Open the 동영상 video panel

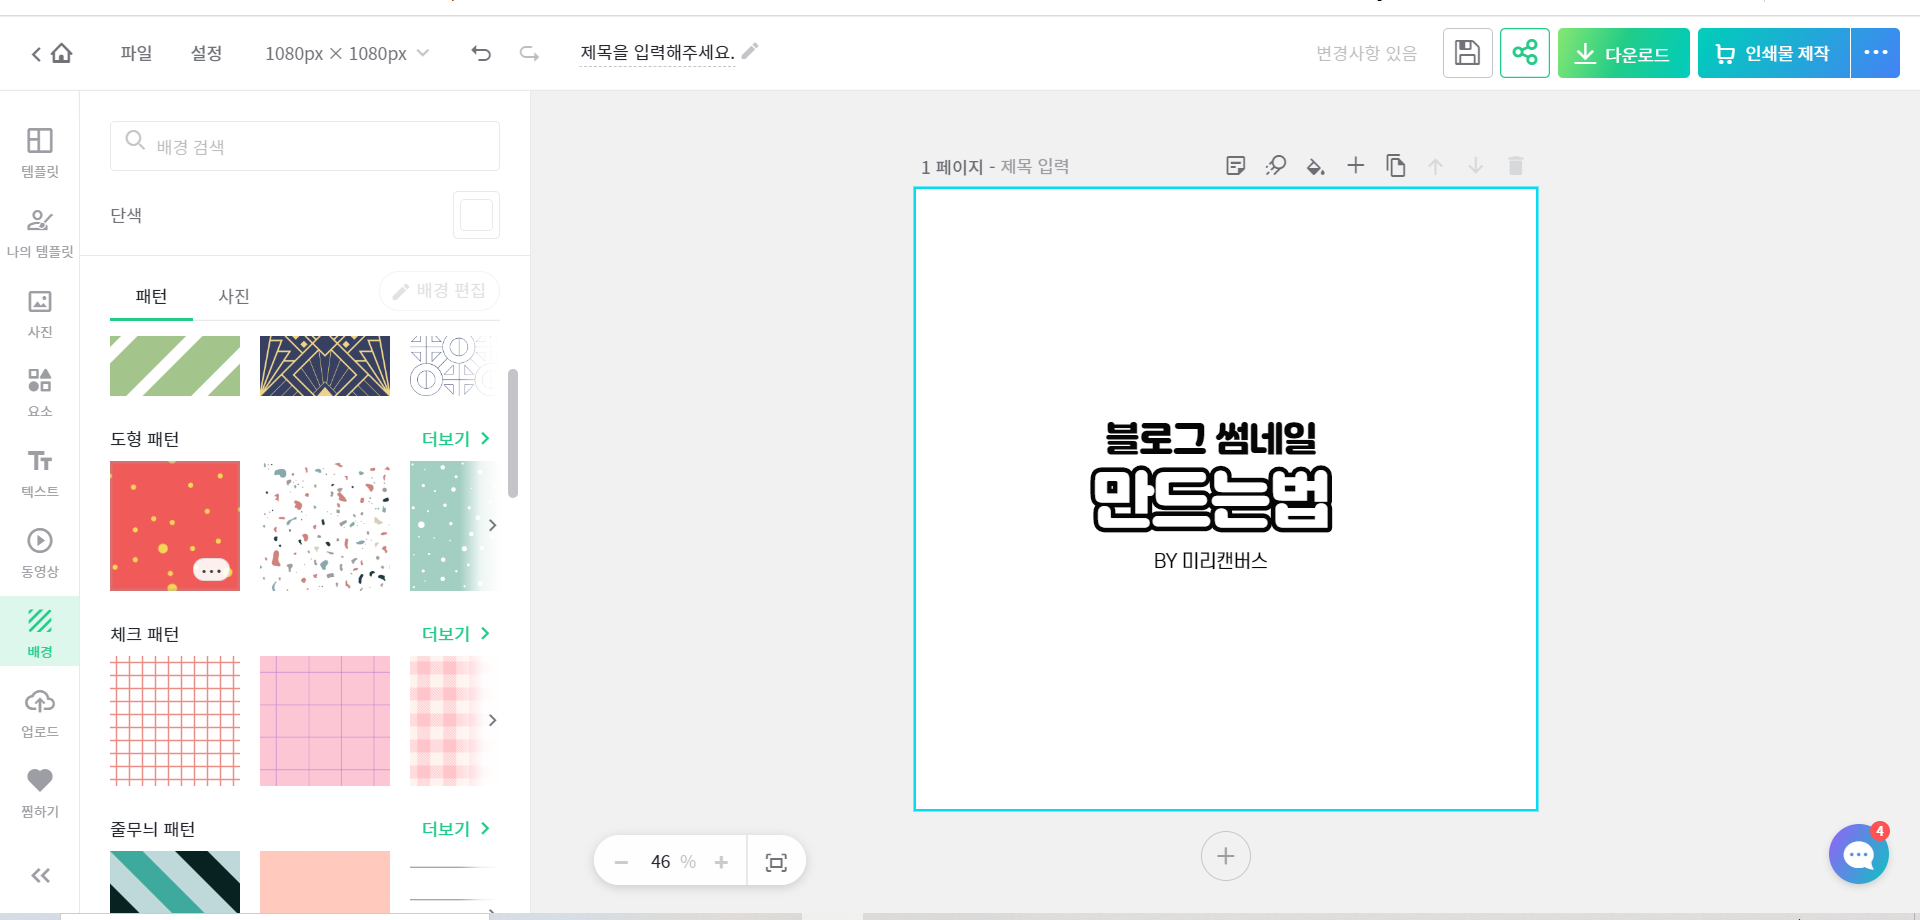click(40, 552)
